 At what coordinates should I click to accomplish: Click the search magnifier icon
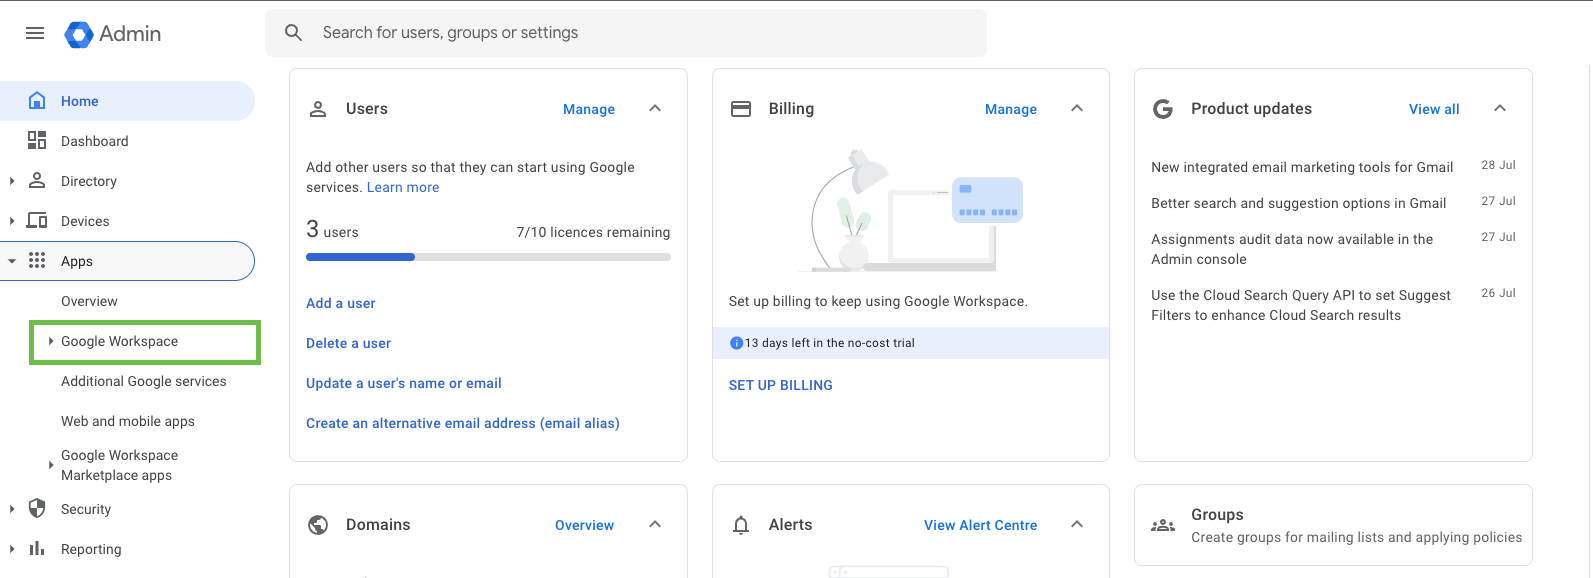click(x=293, y=33)
